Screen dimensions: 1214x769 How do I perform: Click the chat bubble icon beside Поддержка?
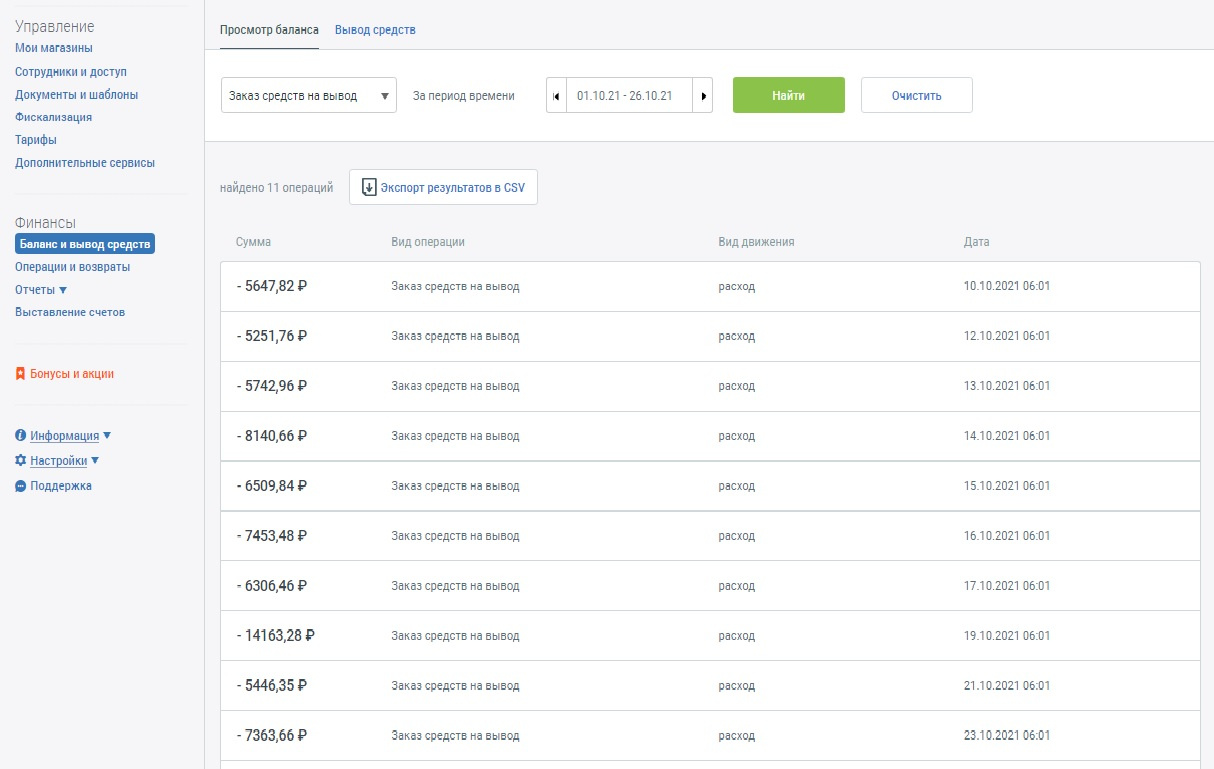[x=20, y=486]
